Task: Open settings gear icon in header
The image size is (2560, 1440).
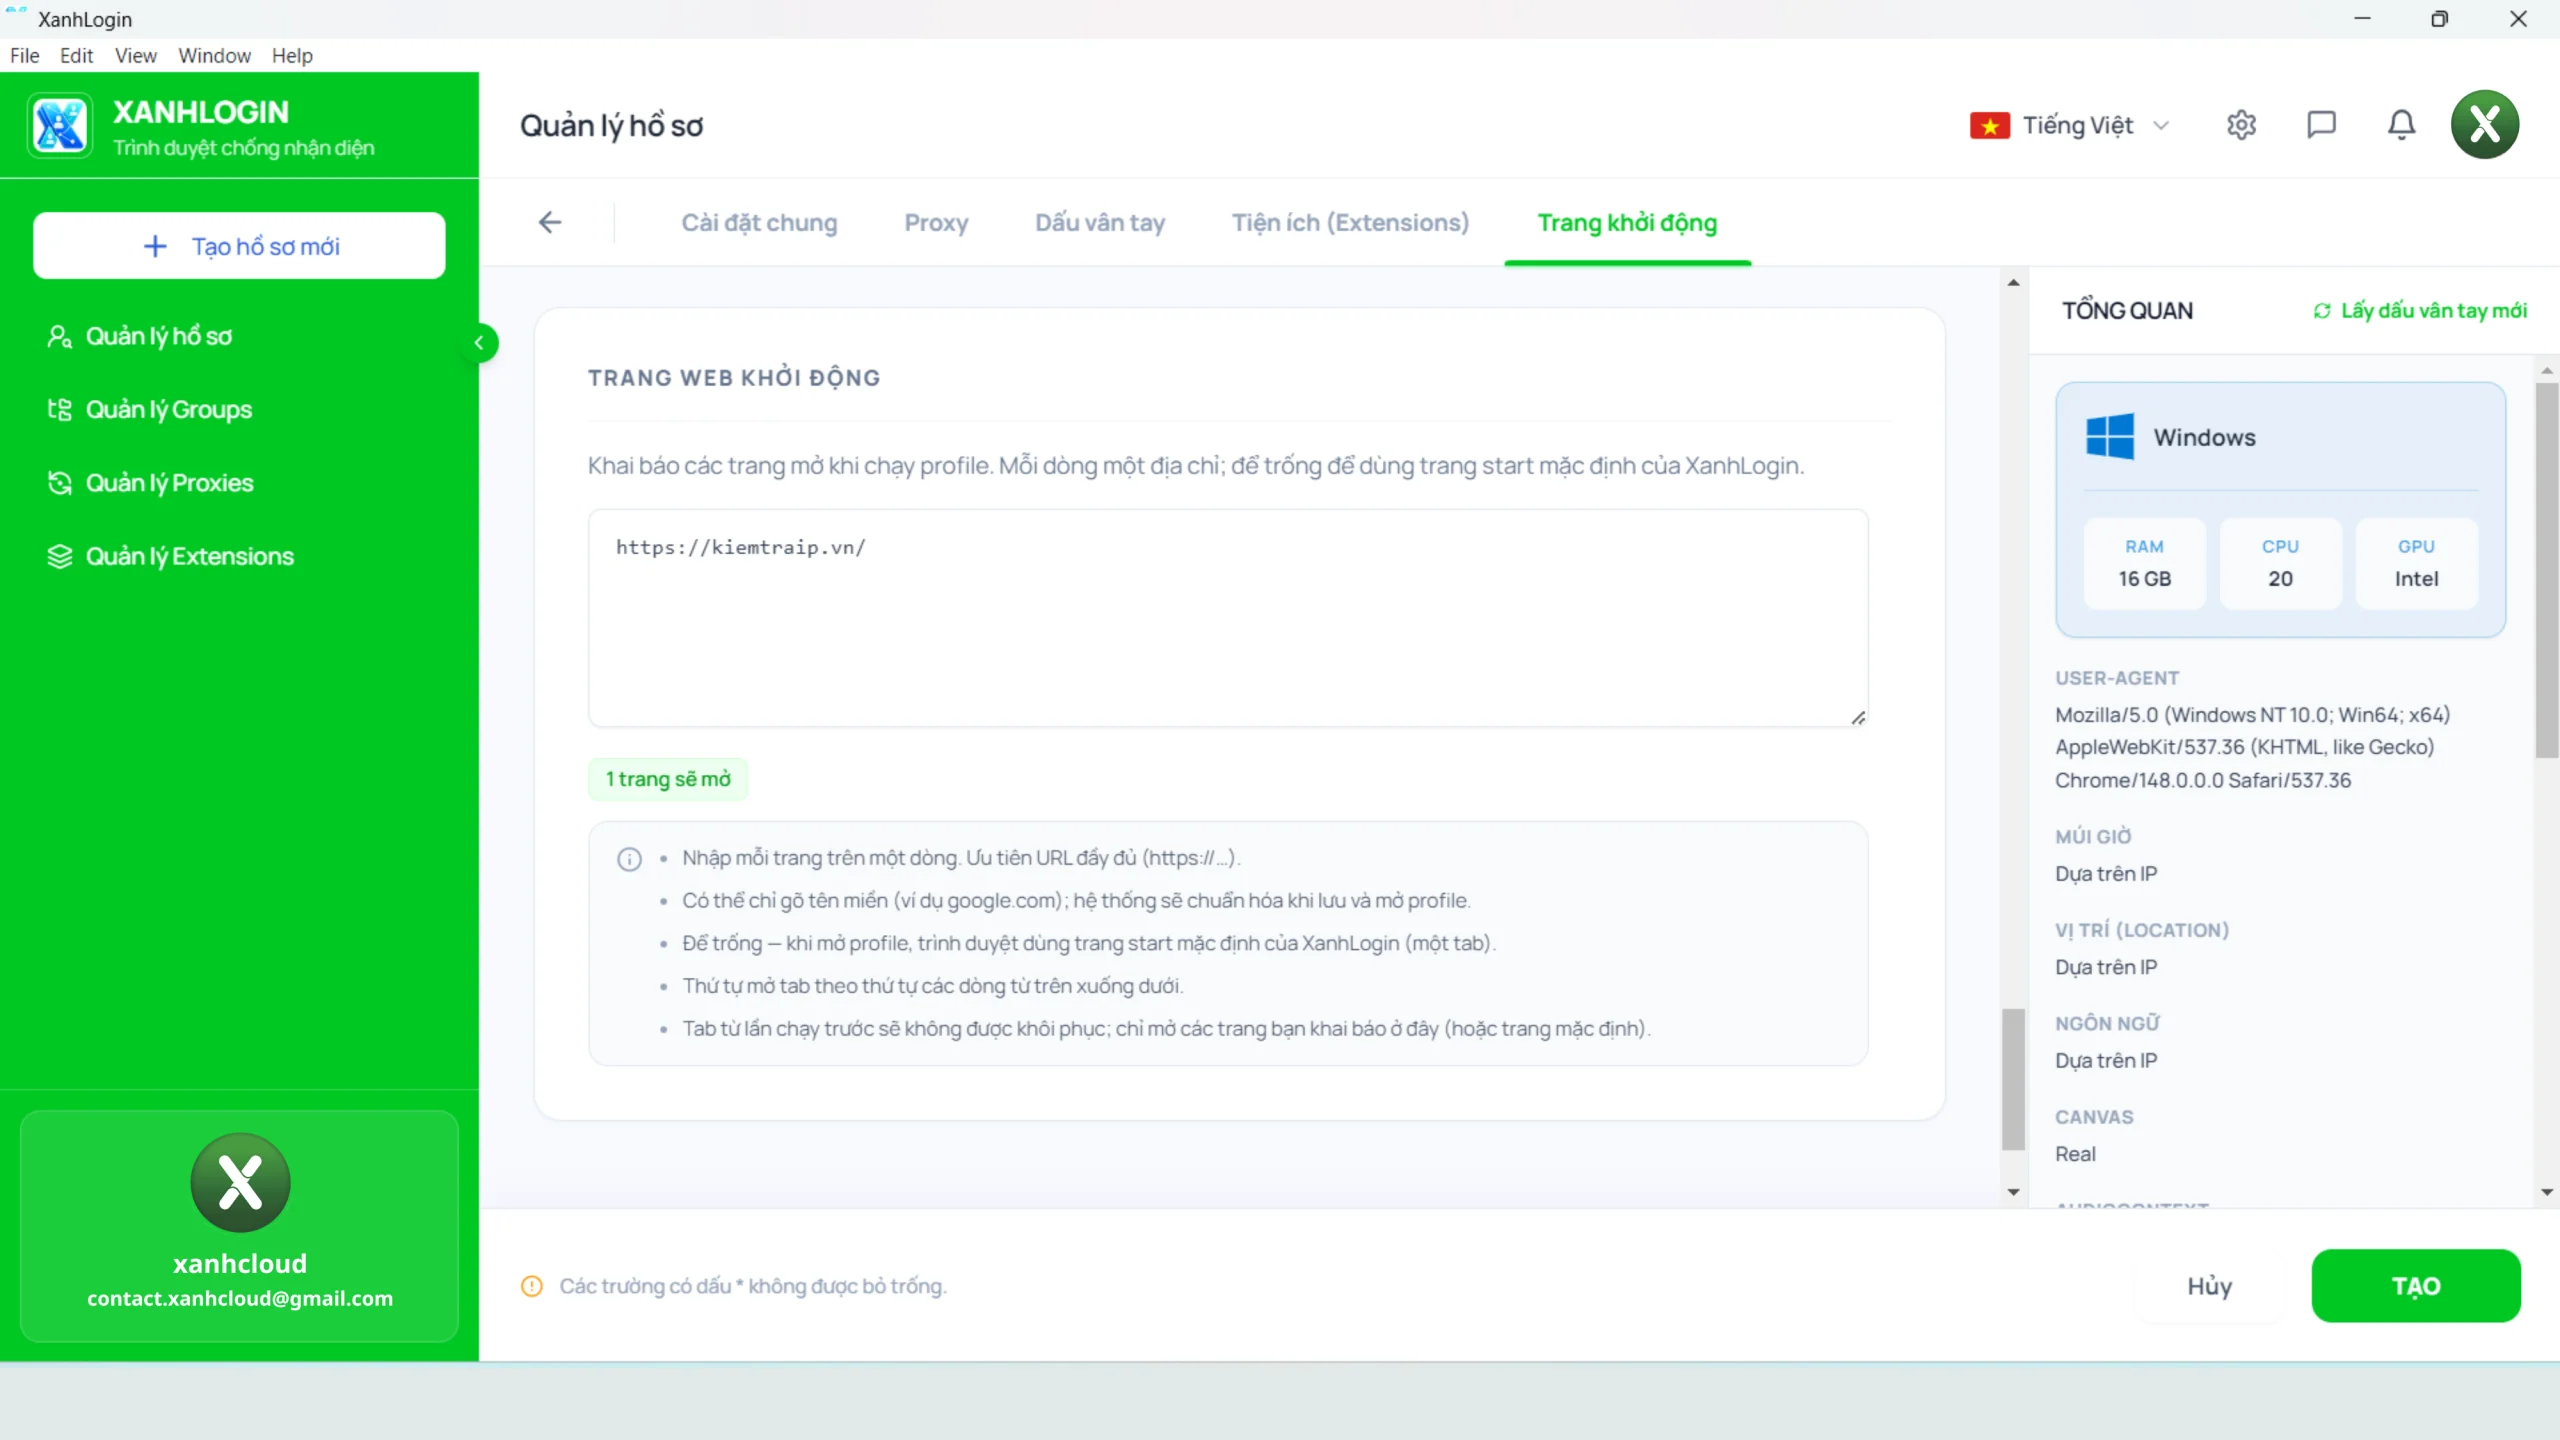Action: pyautogui.click(x=2241, y=125)
